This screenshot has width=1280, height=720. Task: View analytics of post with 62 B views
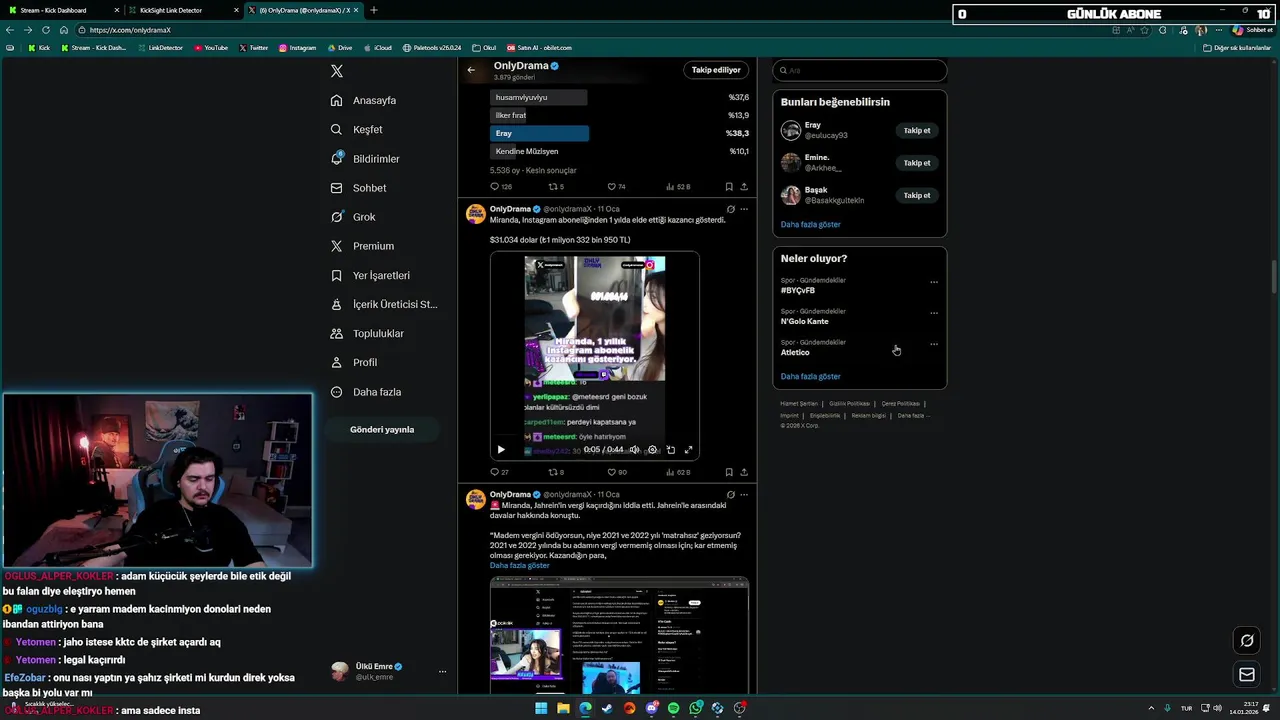coord(678,472)
